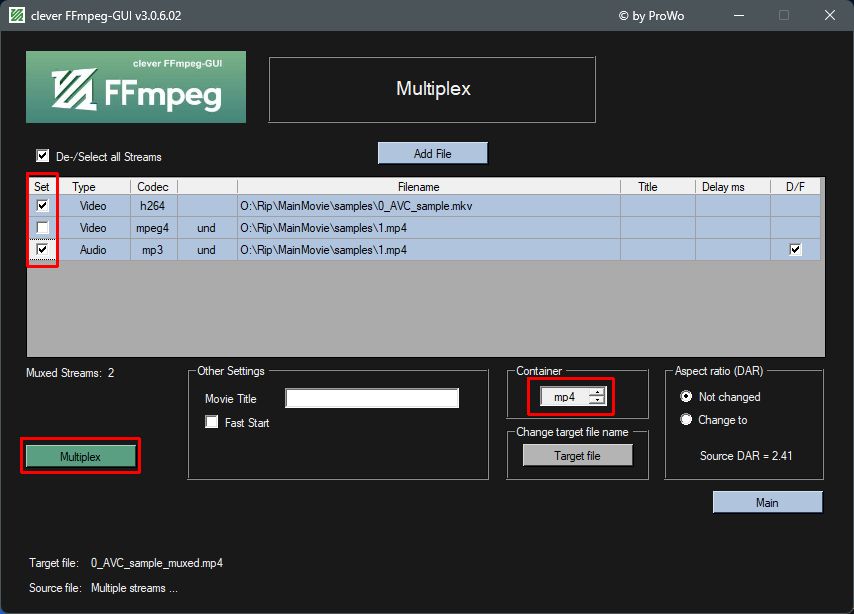Click the Delay ms cell for h264 row
Viewport: 854px width, 614px height.
(733, 206)
